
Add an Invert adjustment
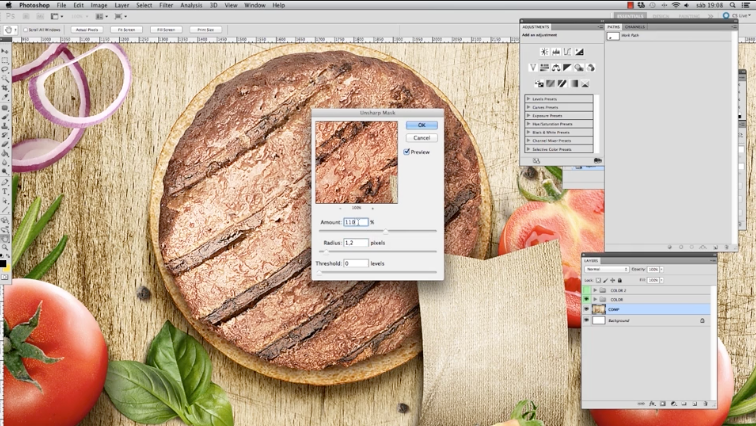(x=539, y=83)
